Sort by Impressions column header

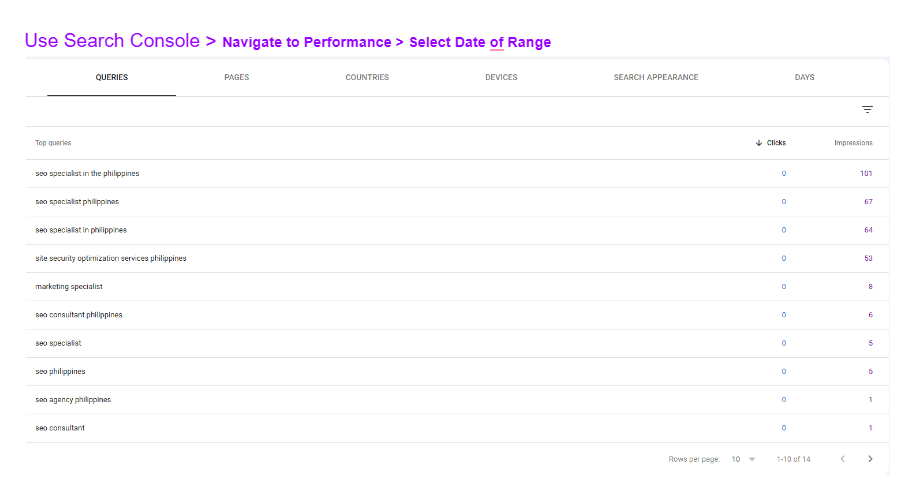[x=853, y=143]
